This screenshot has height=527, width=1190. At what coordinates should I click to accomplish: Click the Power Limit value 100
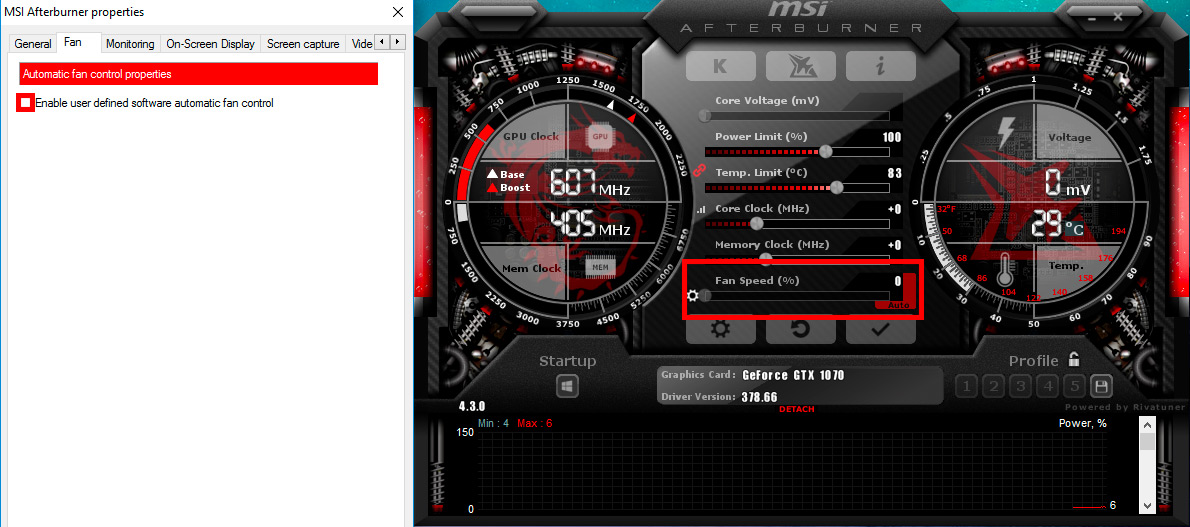coord(892,137)
